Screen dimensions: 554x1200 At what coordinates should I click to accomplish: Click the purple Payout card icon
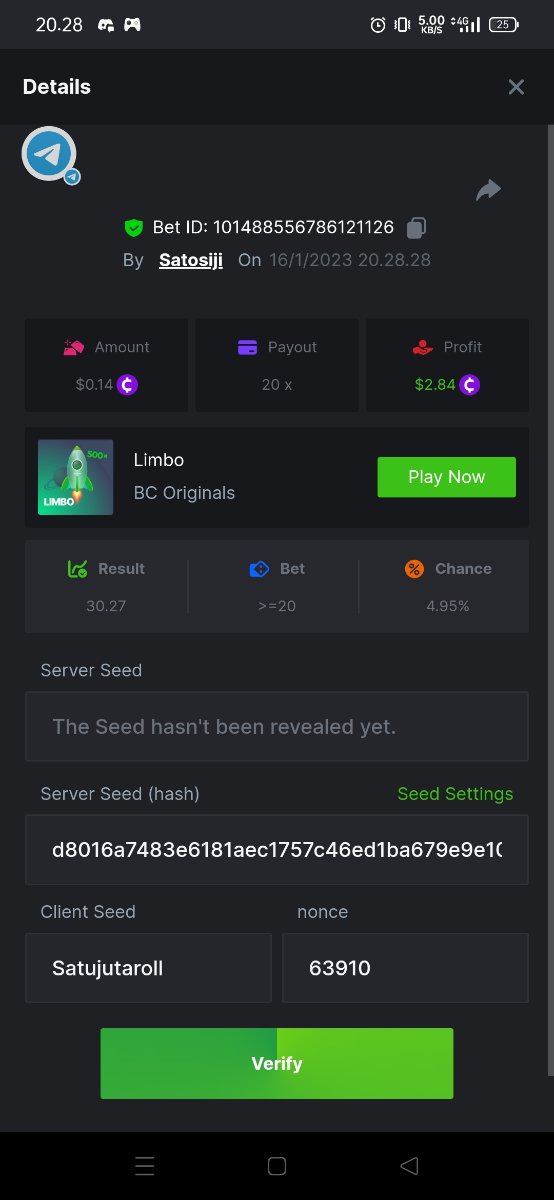(247, 347)
